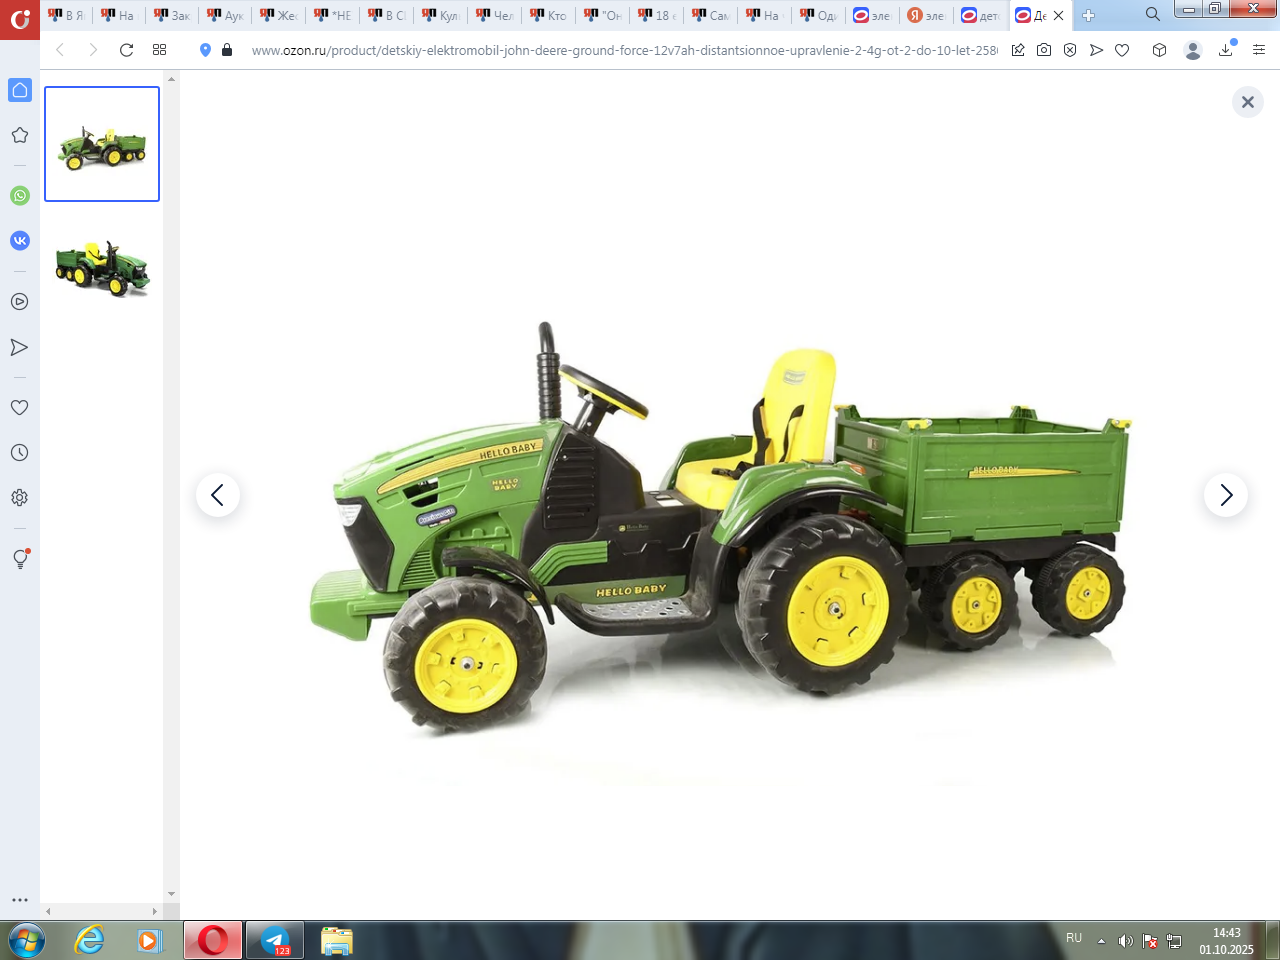Open sidebar setup three-dots menu
This screenshot has width=1280, height=960.
tap(20, 900)
